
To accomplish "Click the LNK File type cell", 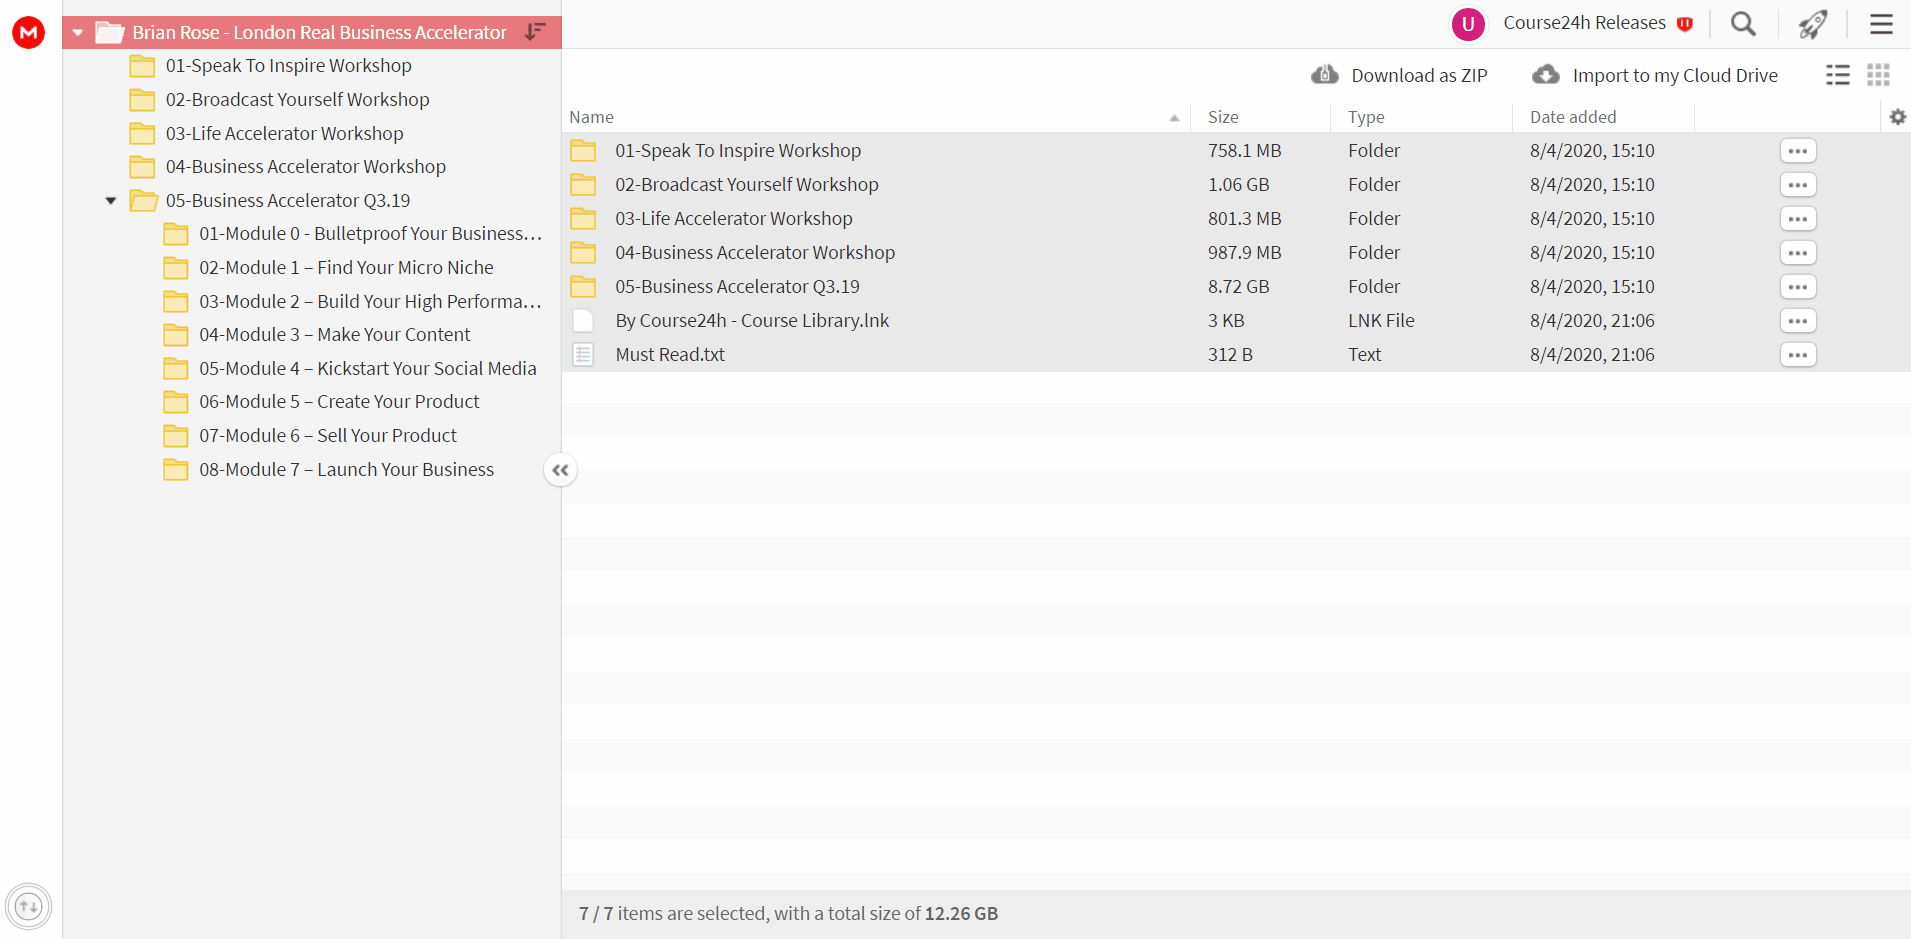I will (1381, 321).
